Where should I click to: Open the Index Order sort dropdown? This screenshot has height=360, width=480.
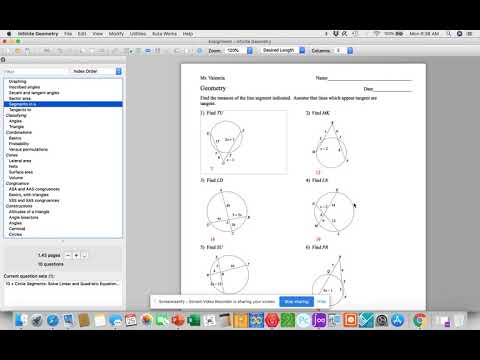pyautogui.click(x=96, y=71)
